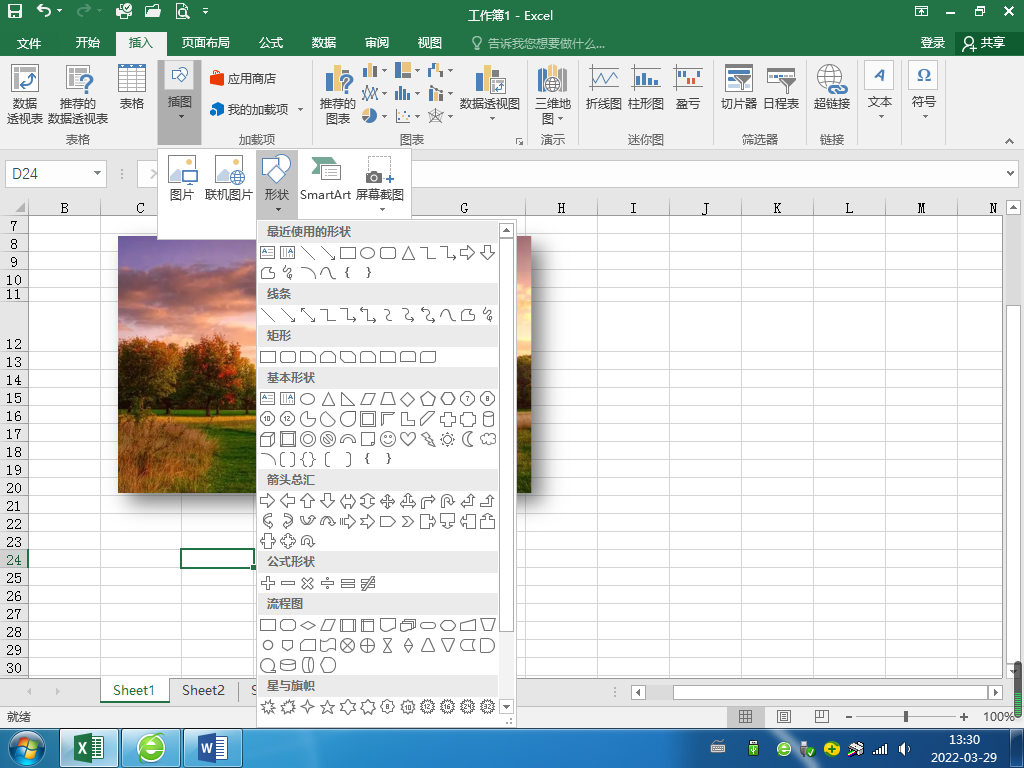The image size is (1024, 768).
Task: Expand 我的加载项 add-ins arrow
Action: 300,109
